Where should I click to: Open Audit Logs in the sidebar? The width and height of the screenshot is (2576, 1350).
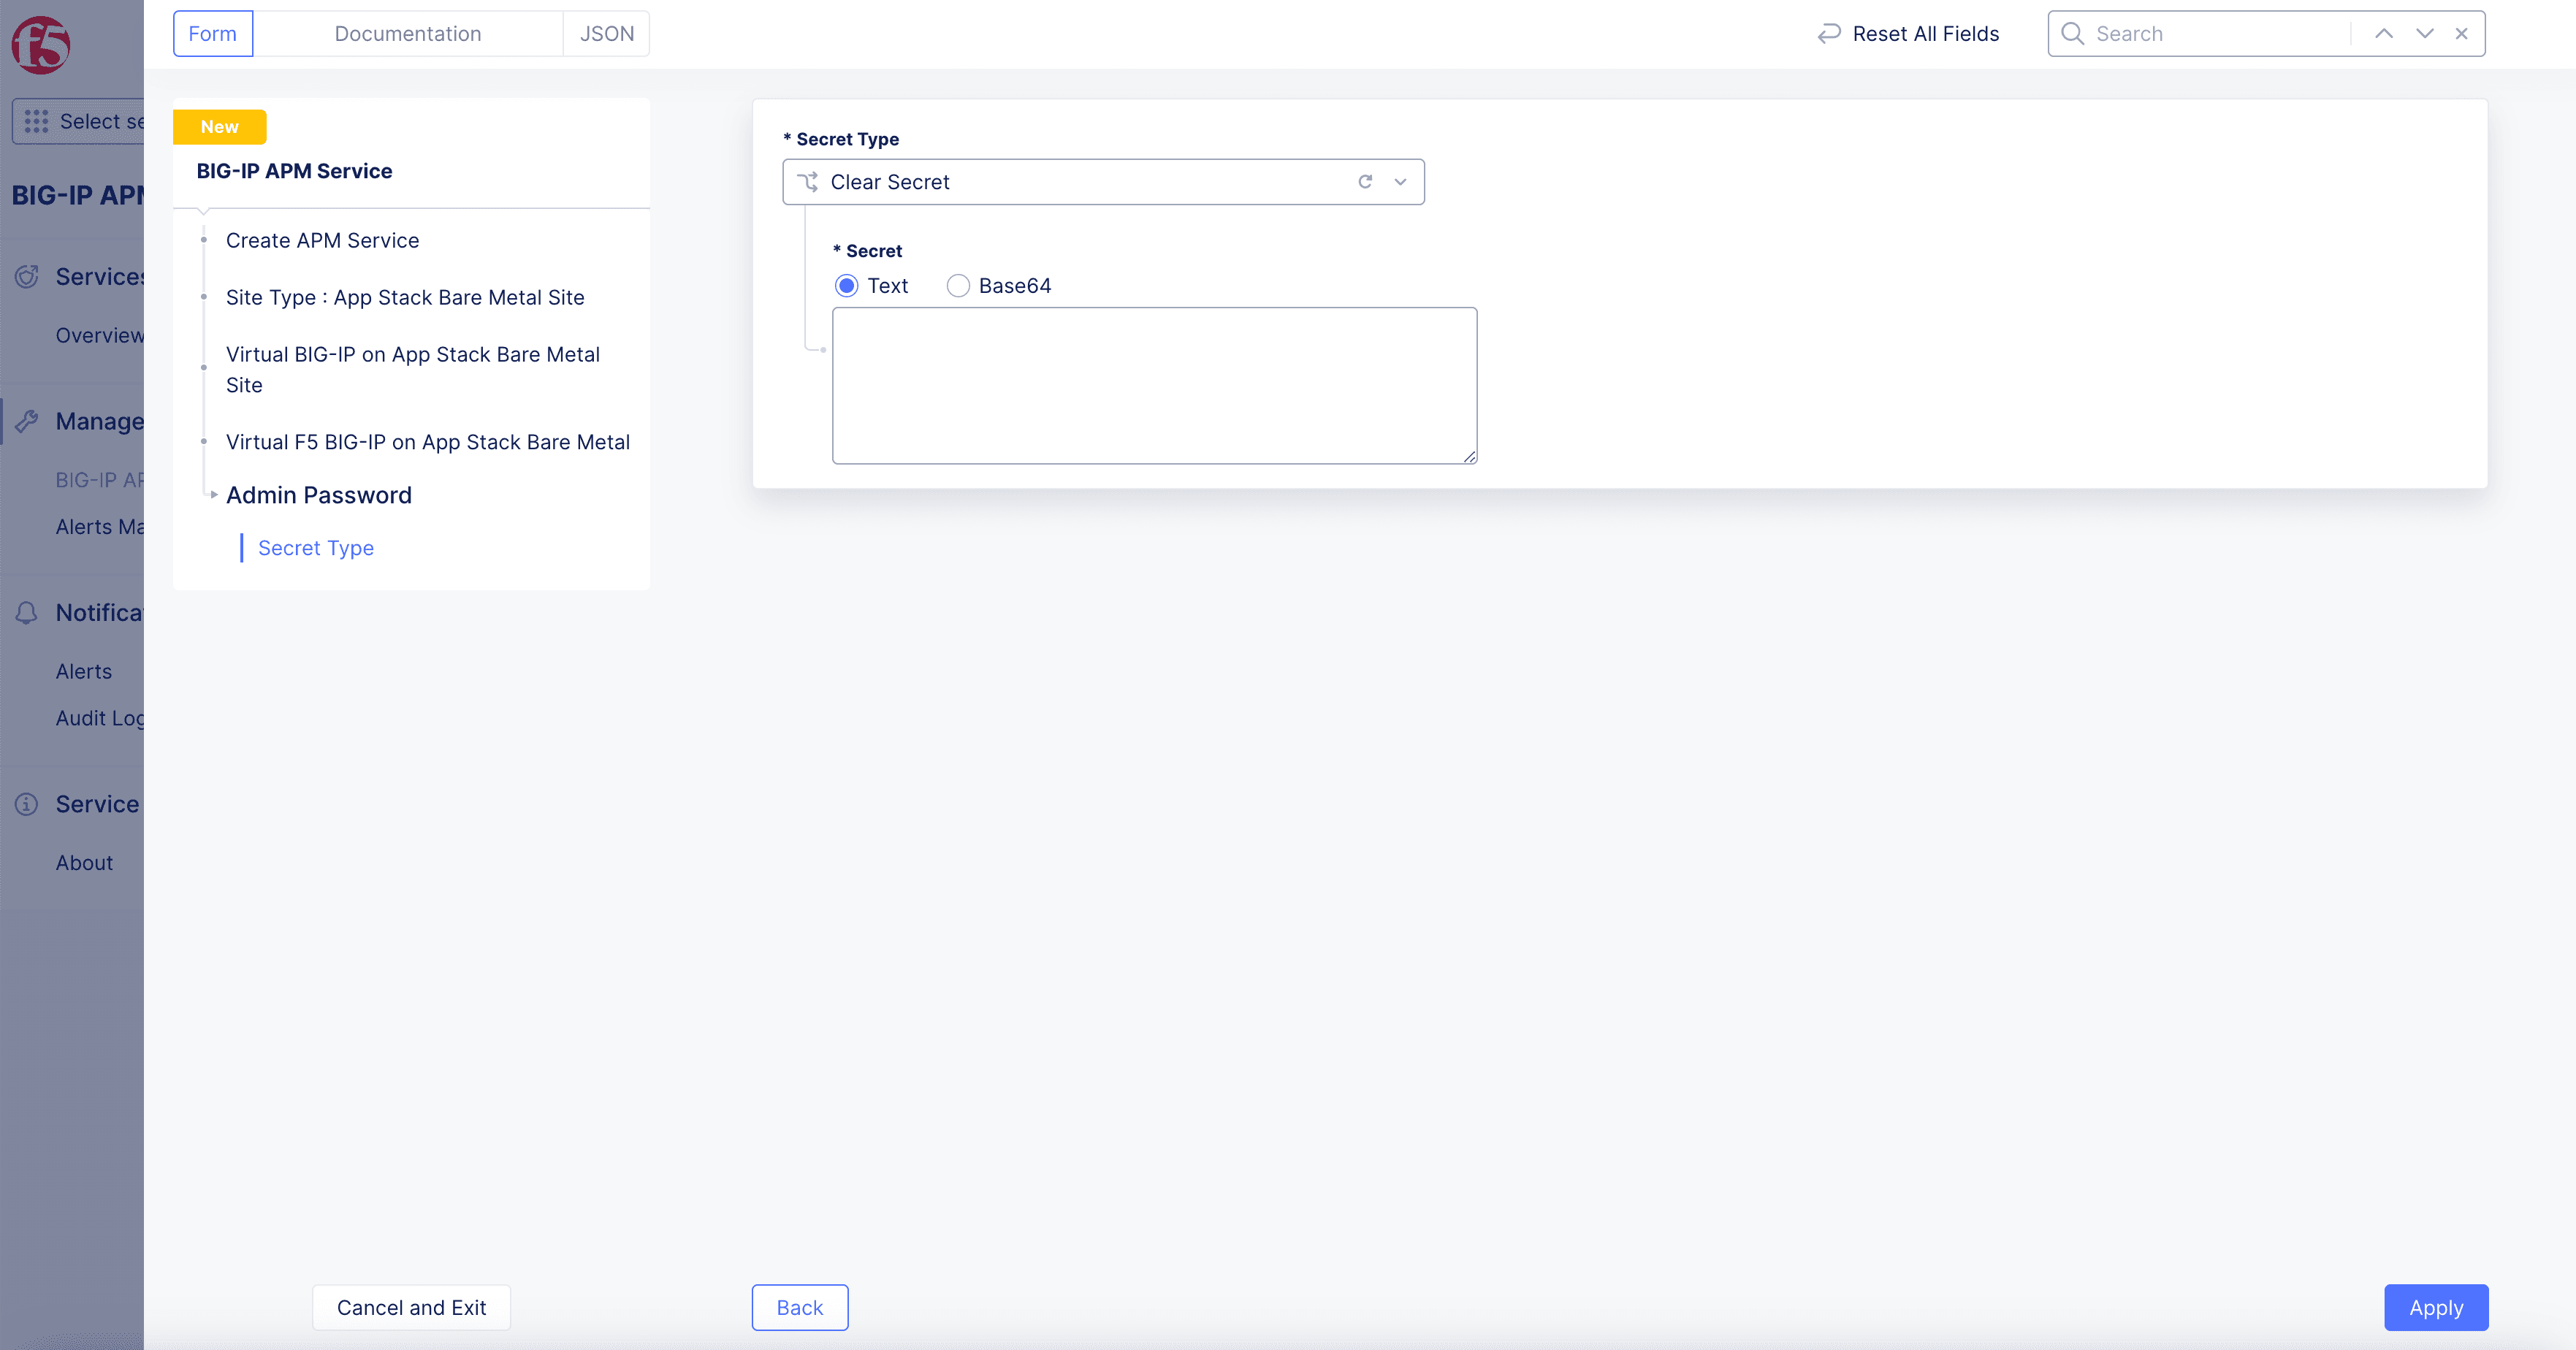(100, 719)
